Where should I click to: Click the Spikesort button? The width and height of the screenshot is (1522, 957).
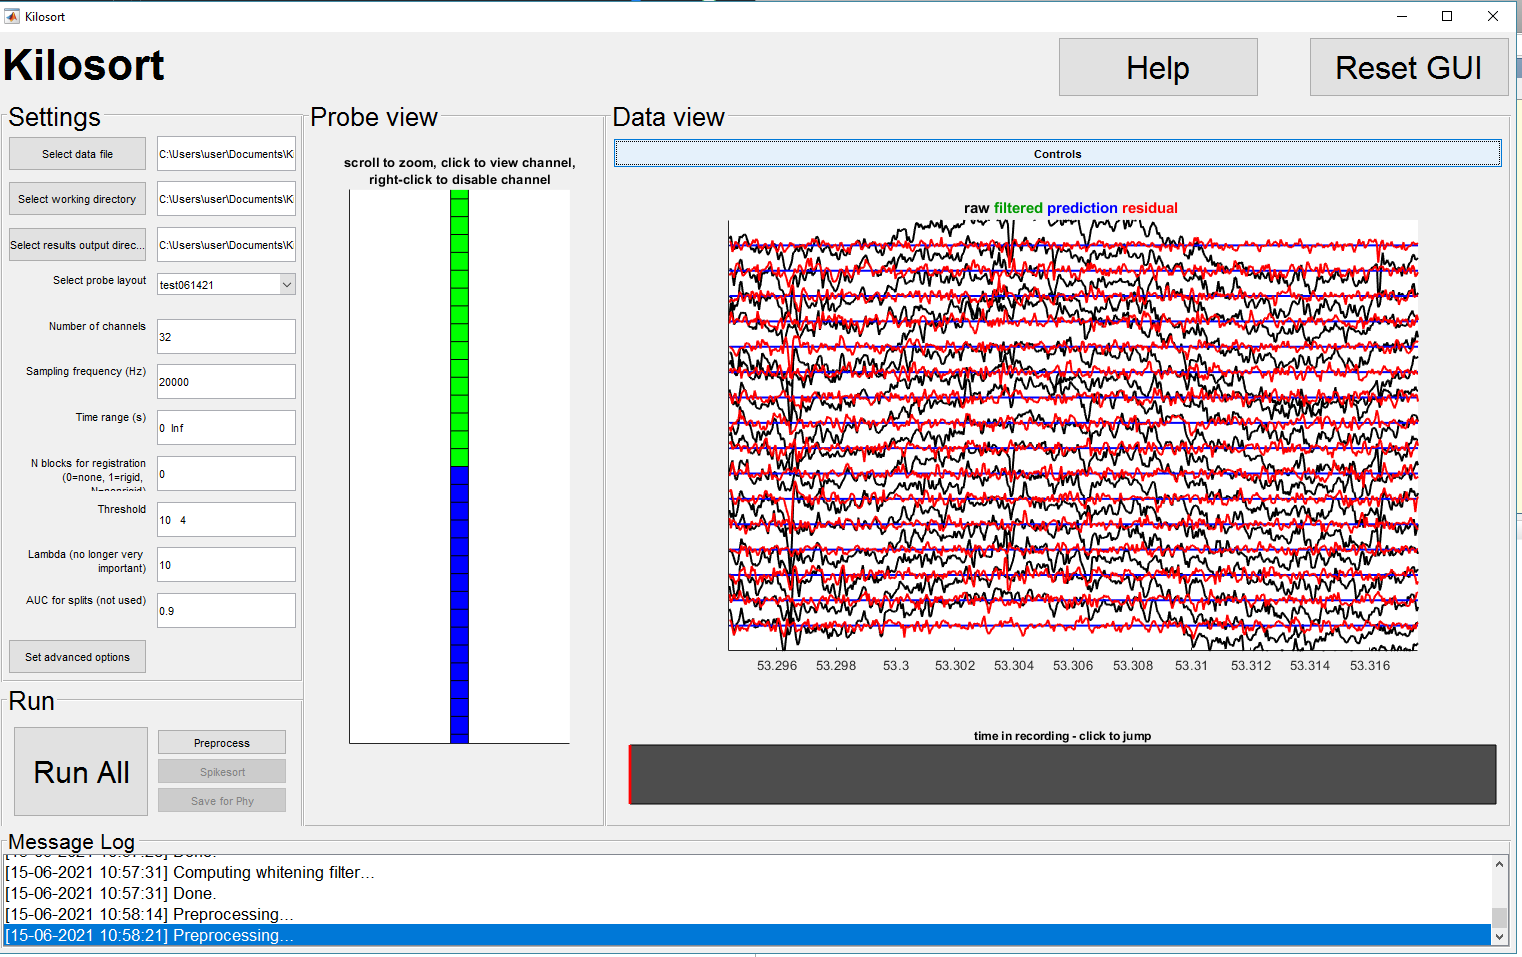coord(221,771)
